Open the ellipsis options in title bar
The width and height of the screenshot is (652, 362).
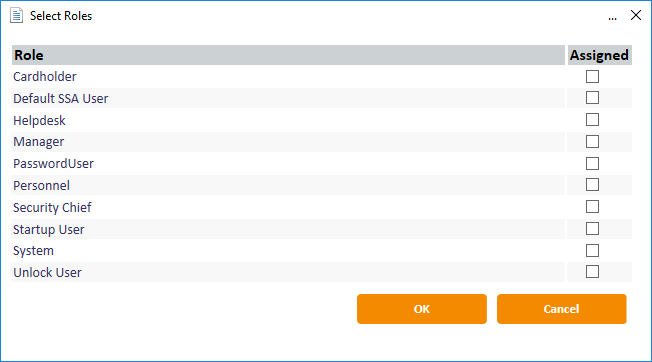coord(612,17)
